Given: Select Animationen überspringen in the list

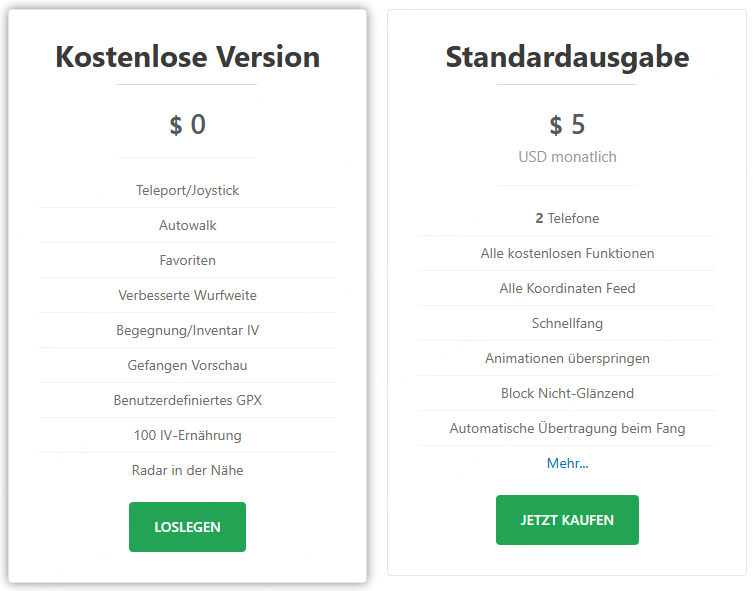Looking at the screenshot, I should click(567, 358).
